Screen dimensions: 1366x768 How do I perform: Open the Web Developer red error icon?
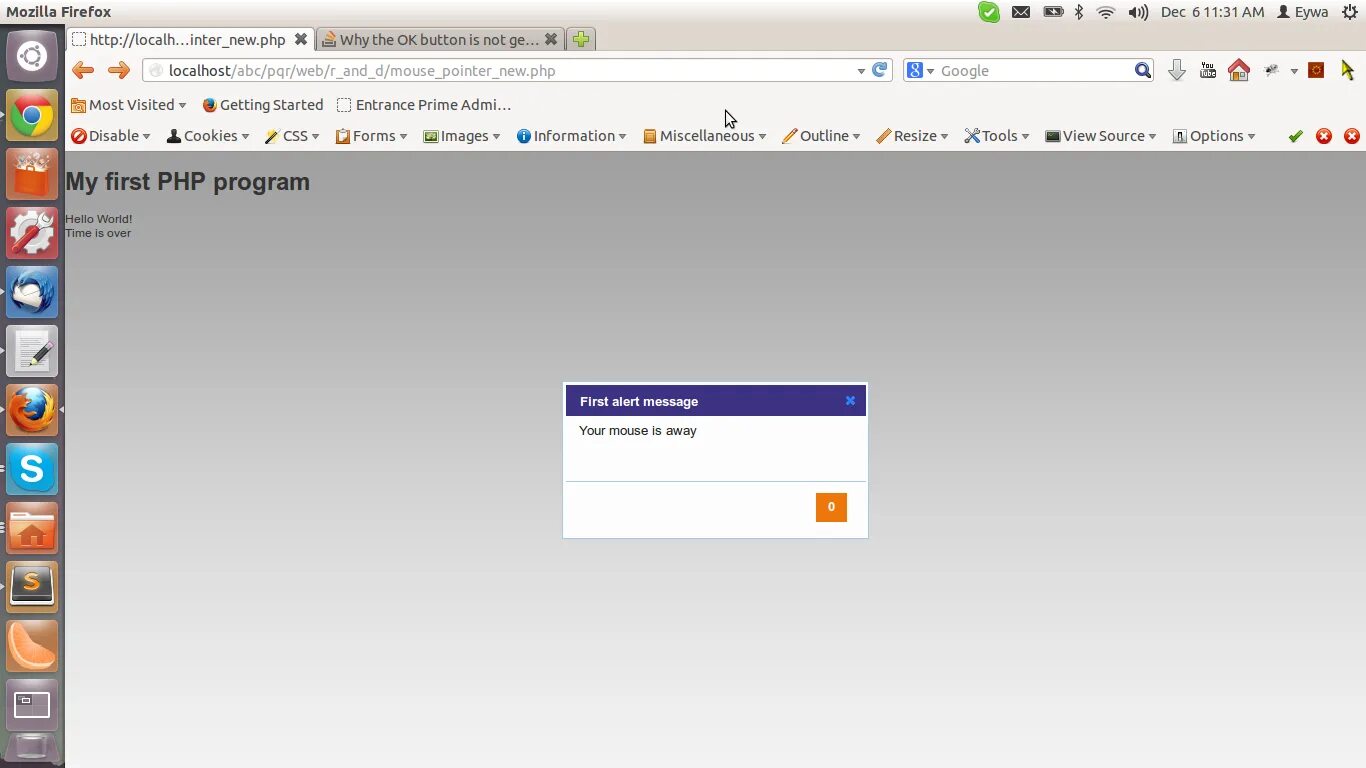[1324, 135]
